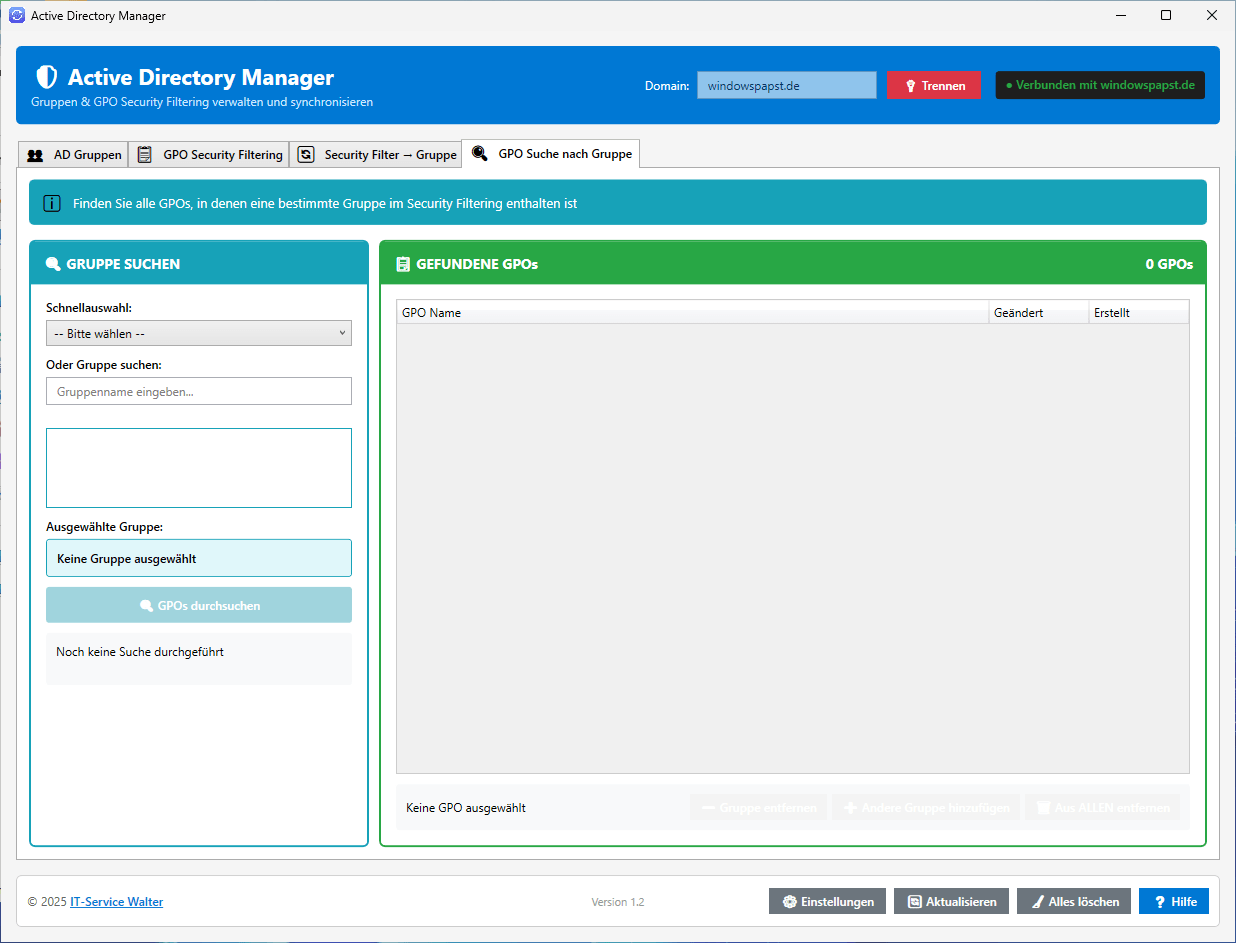Click the info icon in the teal banner
1236x943 pixels.
coord(52,203)
